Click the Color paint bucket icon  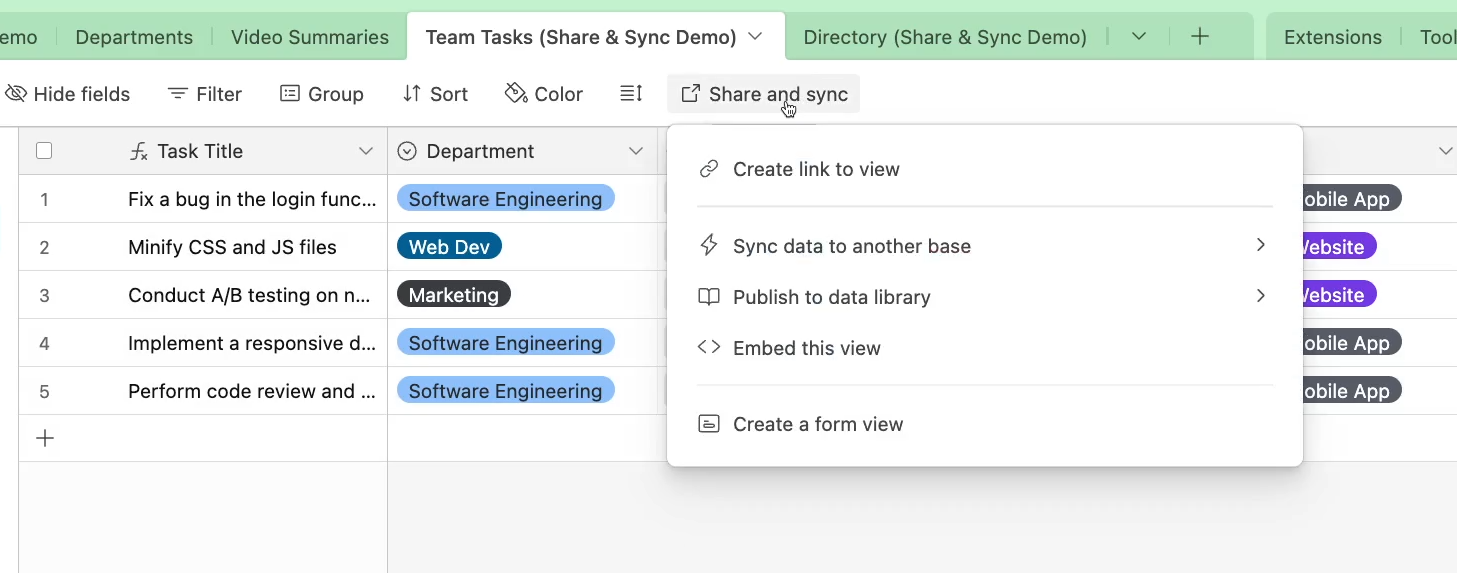516,94
